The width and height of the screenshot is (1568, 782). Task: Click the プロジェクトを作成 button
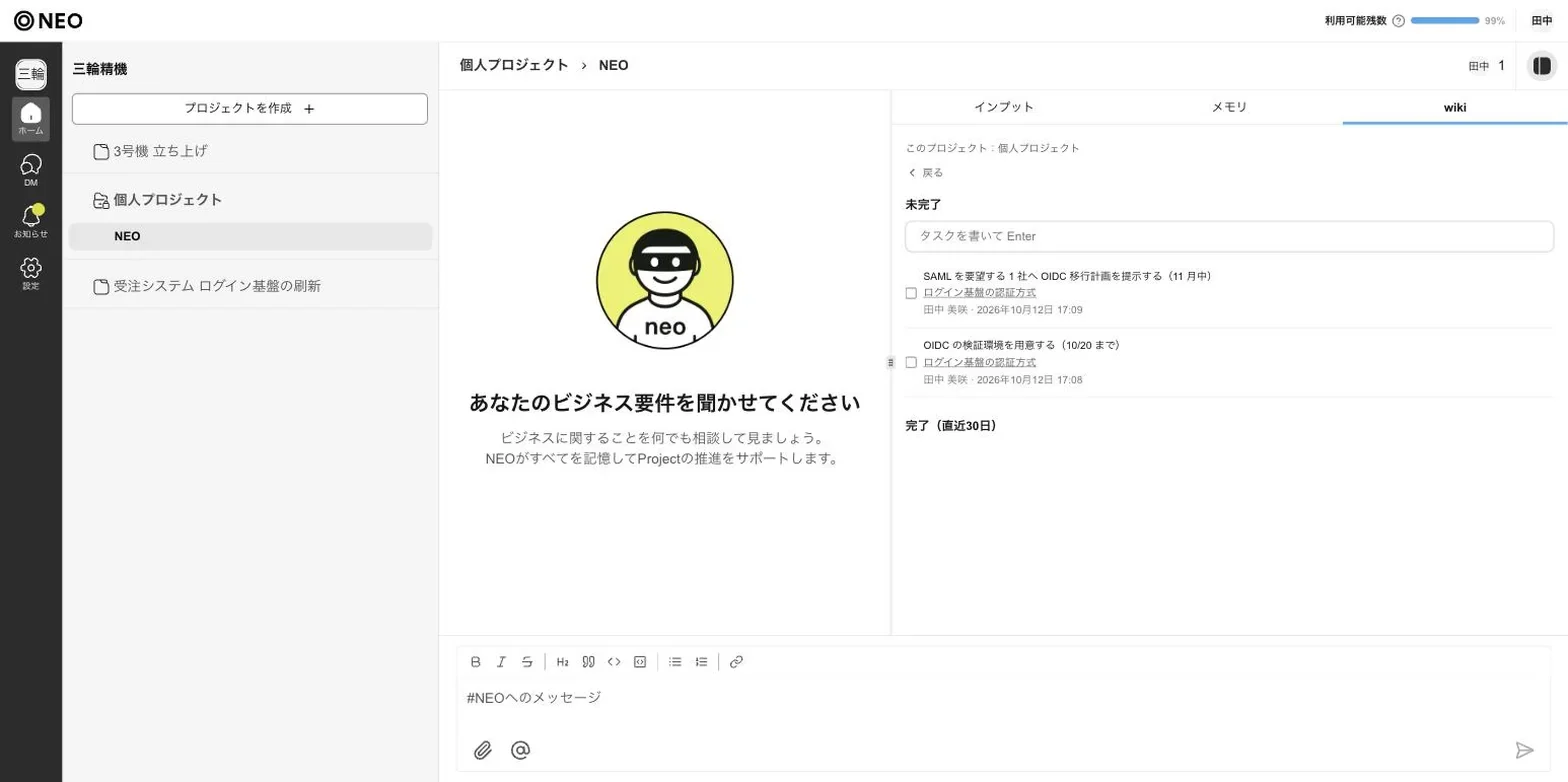pos(250,109)
